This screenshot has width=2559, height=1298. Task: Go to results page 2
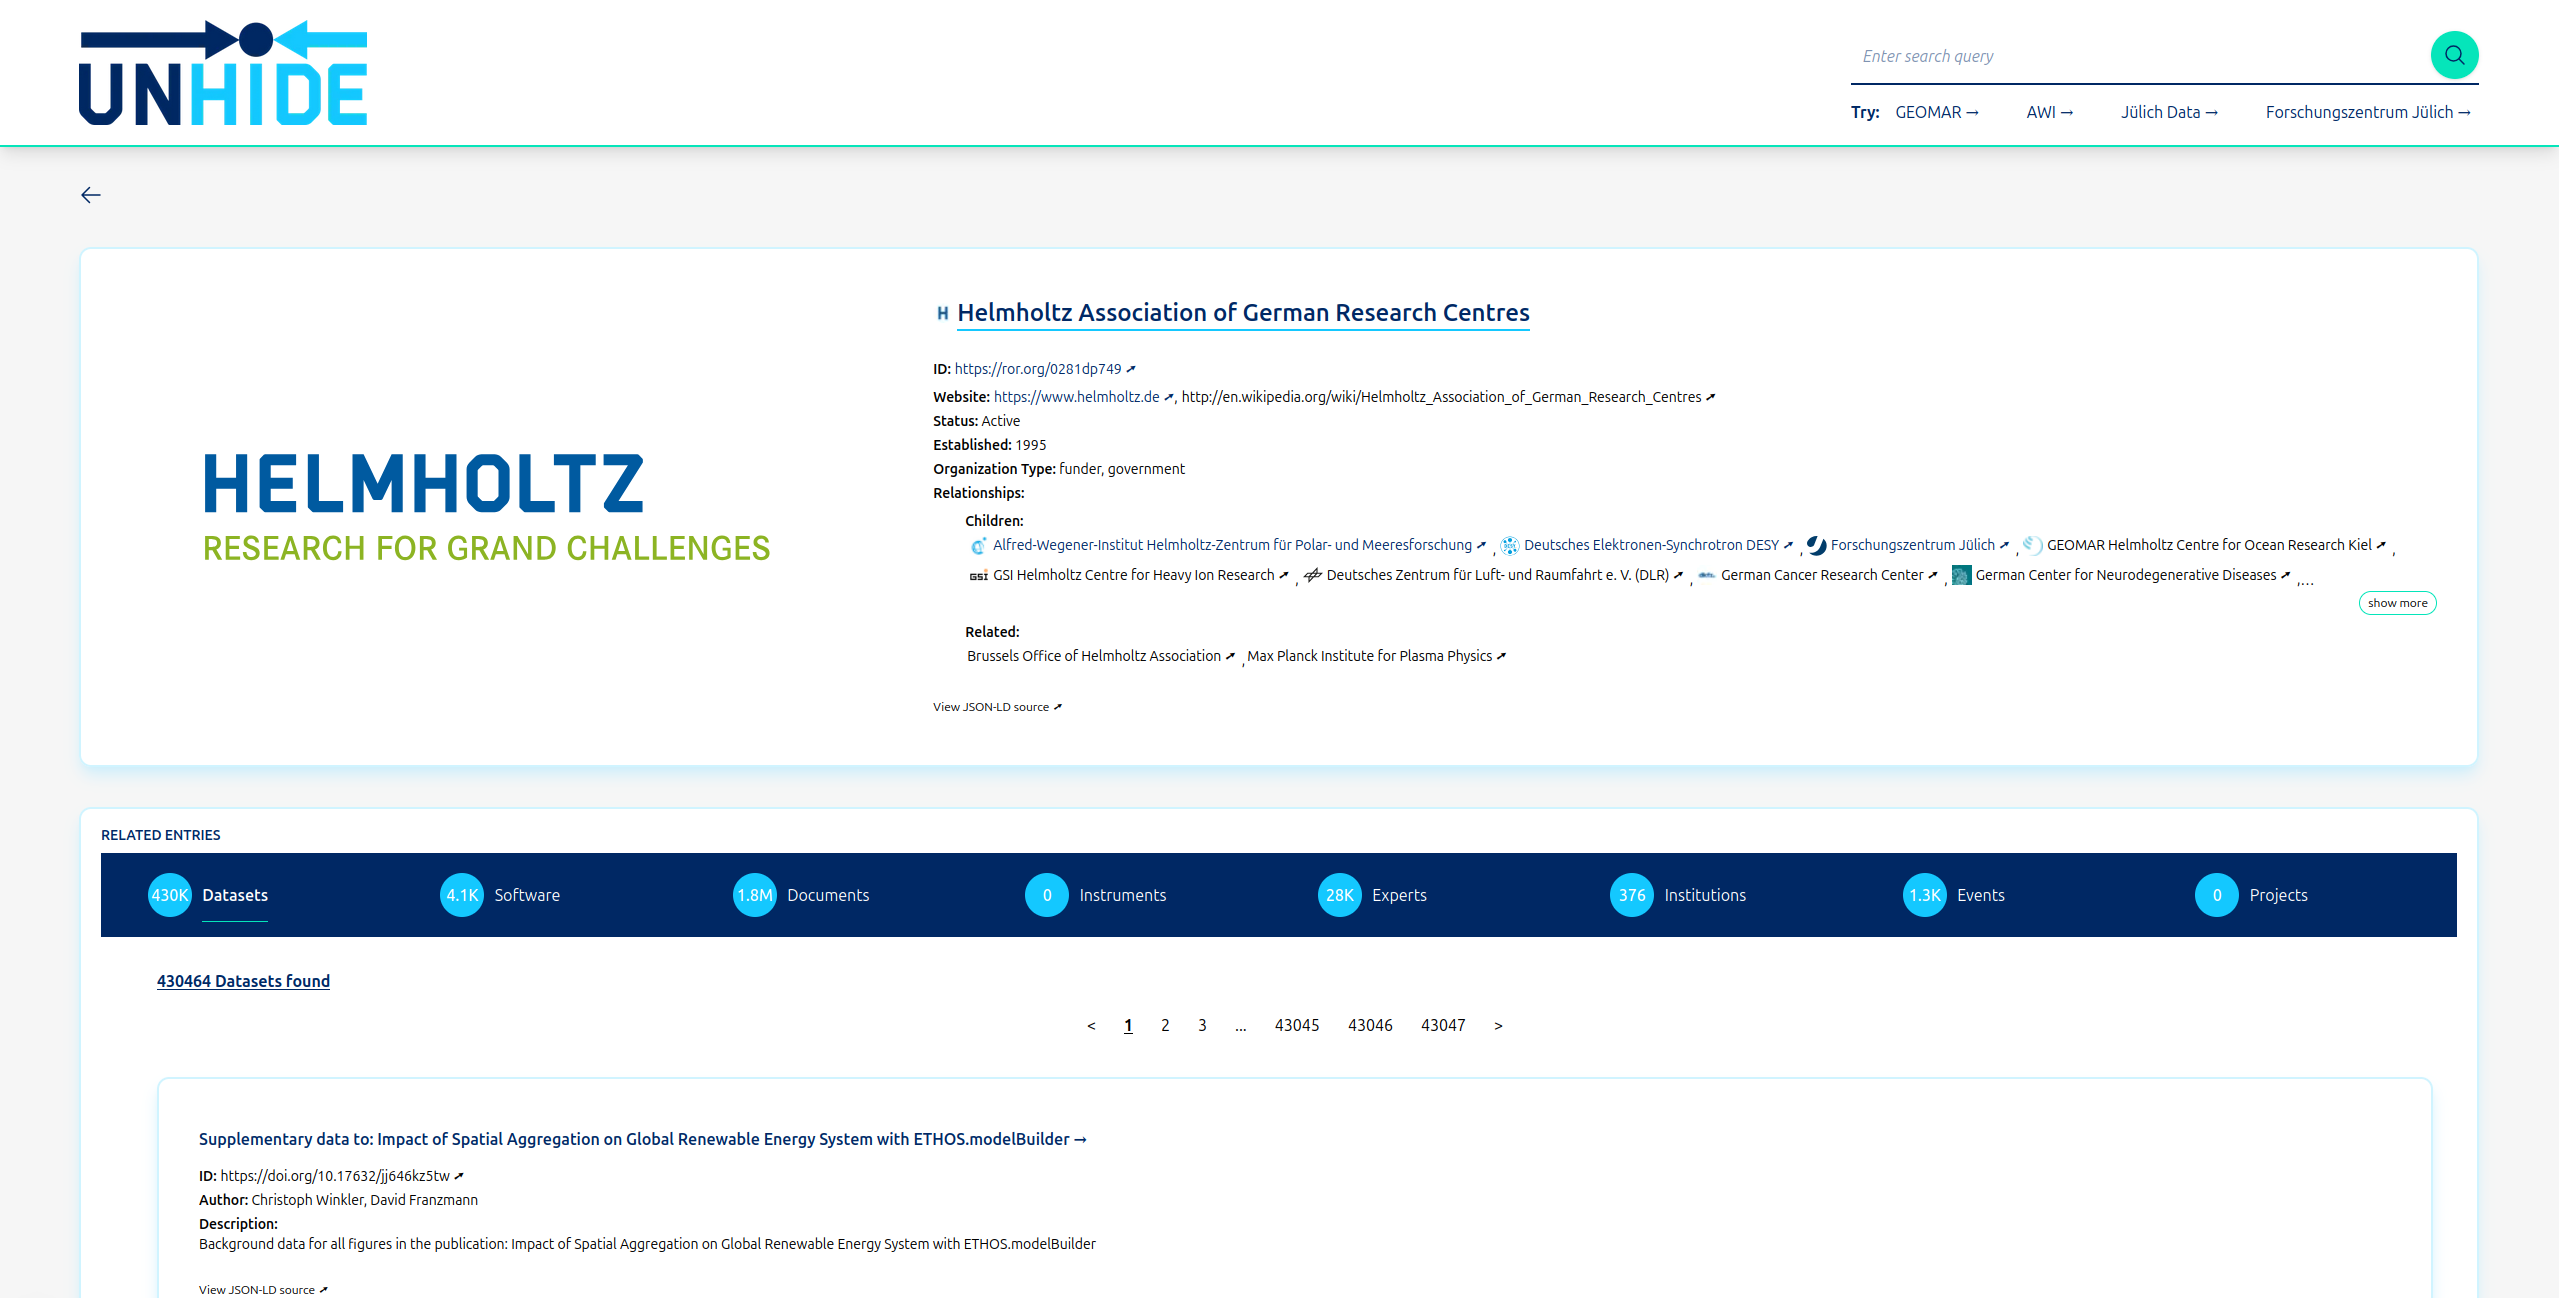[1164, 1024]
